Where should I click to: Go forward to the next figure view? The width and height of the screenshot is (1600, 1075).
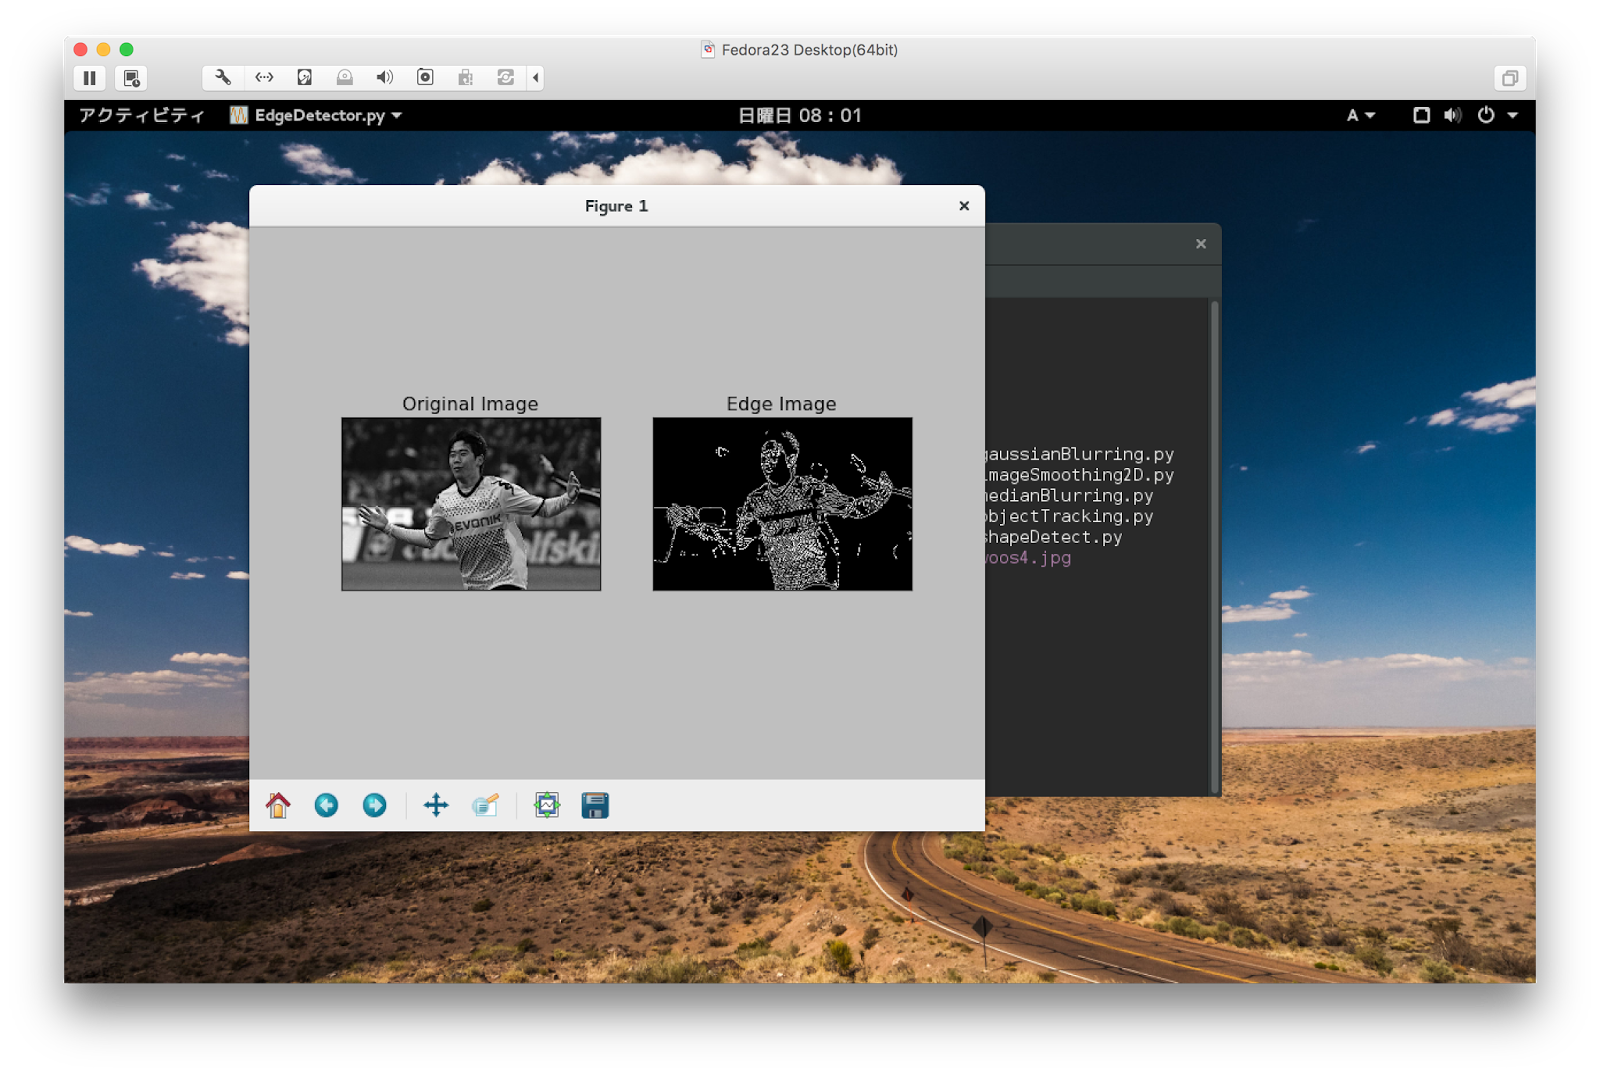374,805
